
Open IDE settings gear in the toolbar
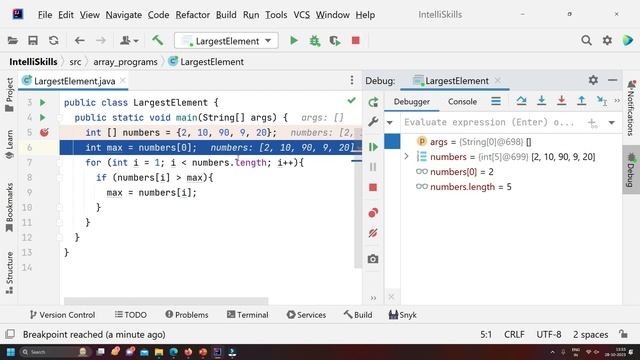(607, 40)
